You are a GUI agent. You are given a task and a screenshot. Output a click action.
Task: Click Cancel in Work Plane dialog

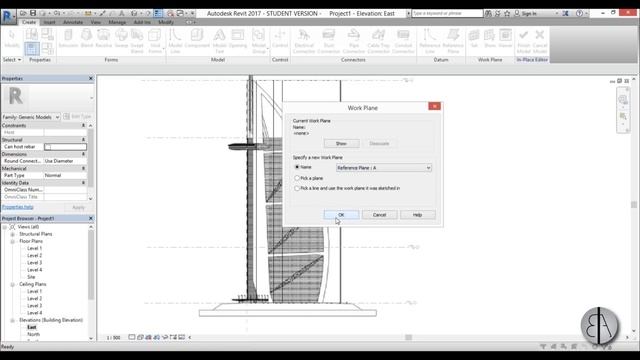[x=379, y=215]
